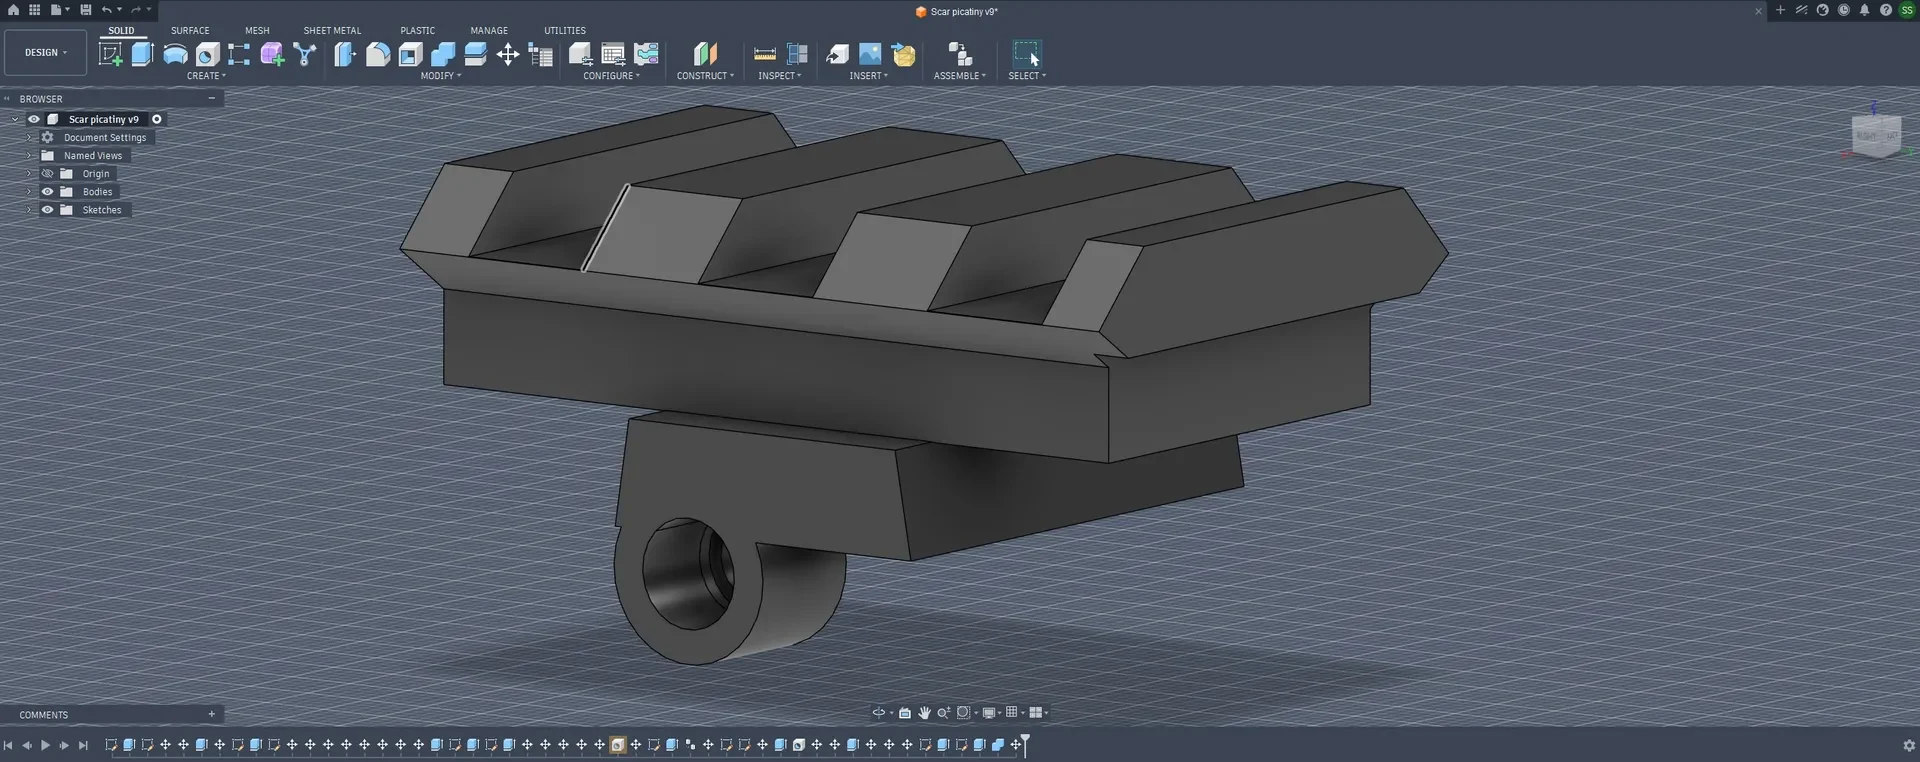The image size is (1920, 762).
Task: Click the Undo arrow
Action: [107, 10]
